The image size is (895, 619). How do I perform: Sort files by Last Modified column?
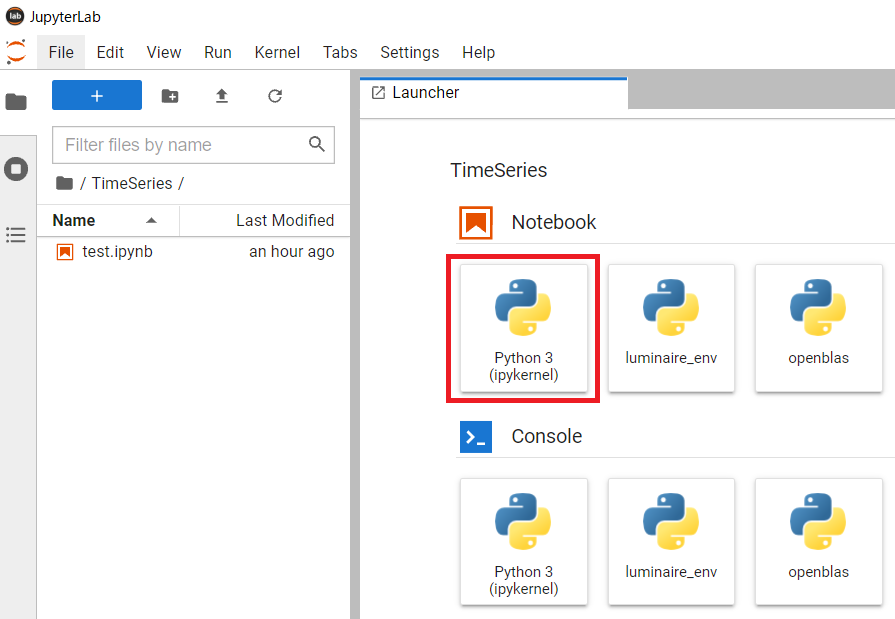coord(284,220)
